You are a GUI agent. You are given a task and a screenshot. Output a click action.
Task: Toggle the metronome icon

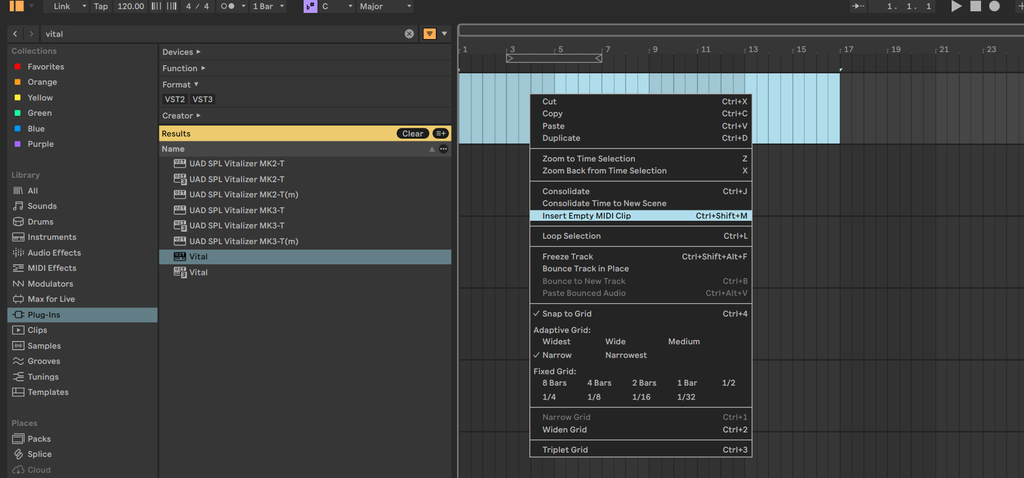228,6
